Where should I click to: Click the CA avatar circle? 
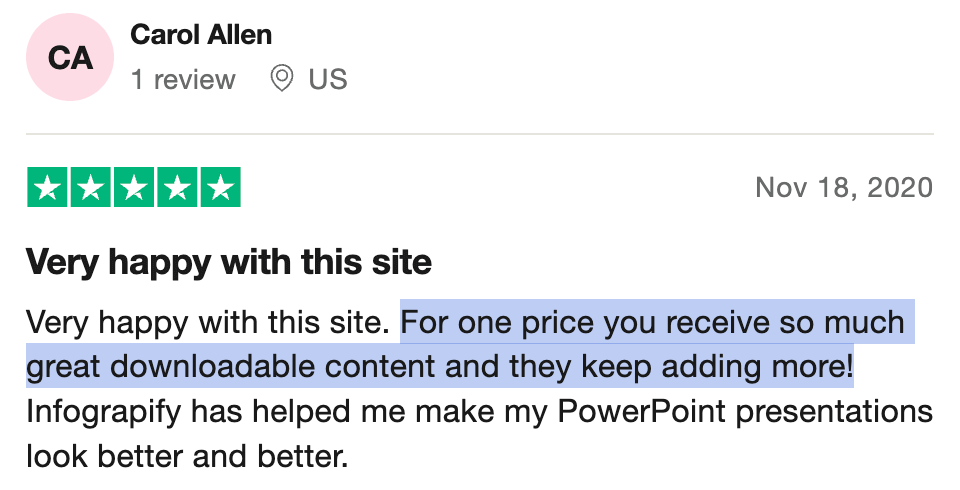pos(70,57)
